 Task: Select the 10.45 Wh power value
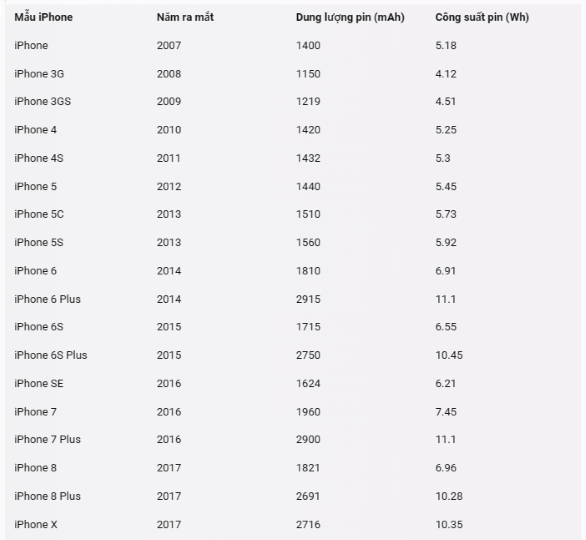tap(449, 355)
